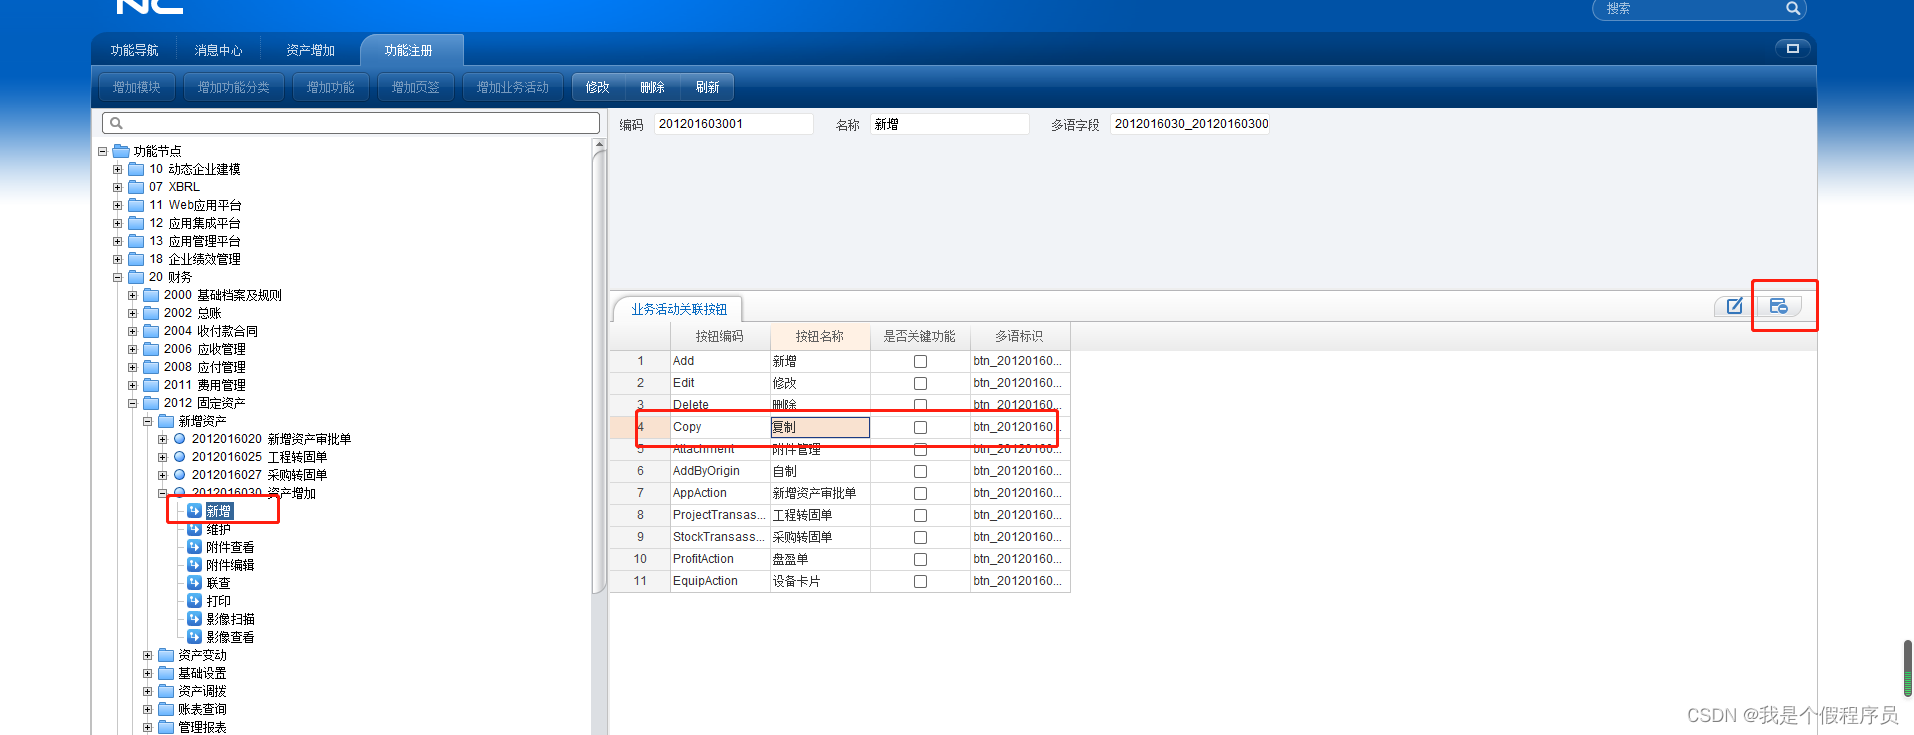Screen dimensions: 1914x735
Task: Select the 功能注册 tab
Action: point(409,50)
